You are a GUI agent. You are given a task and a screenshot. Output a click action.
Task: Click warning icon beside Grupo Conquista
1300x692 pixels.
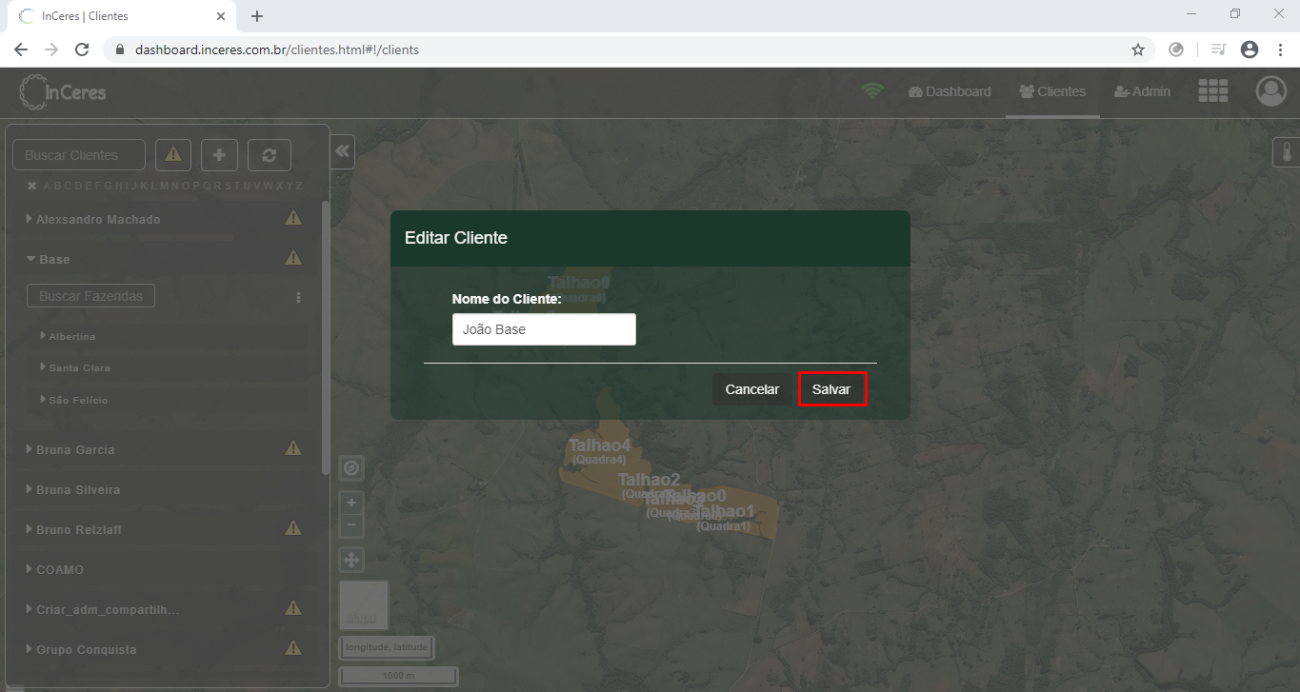click(293, 648)
